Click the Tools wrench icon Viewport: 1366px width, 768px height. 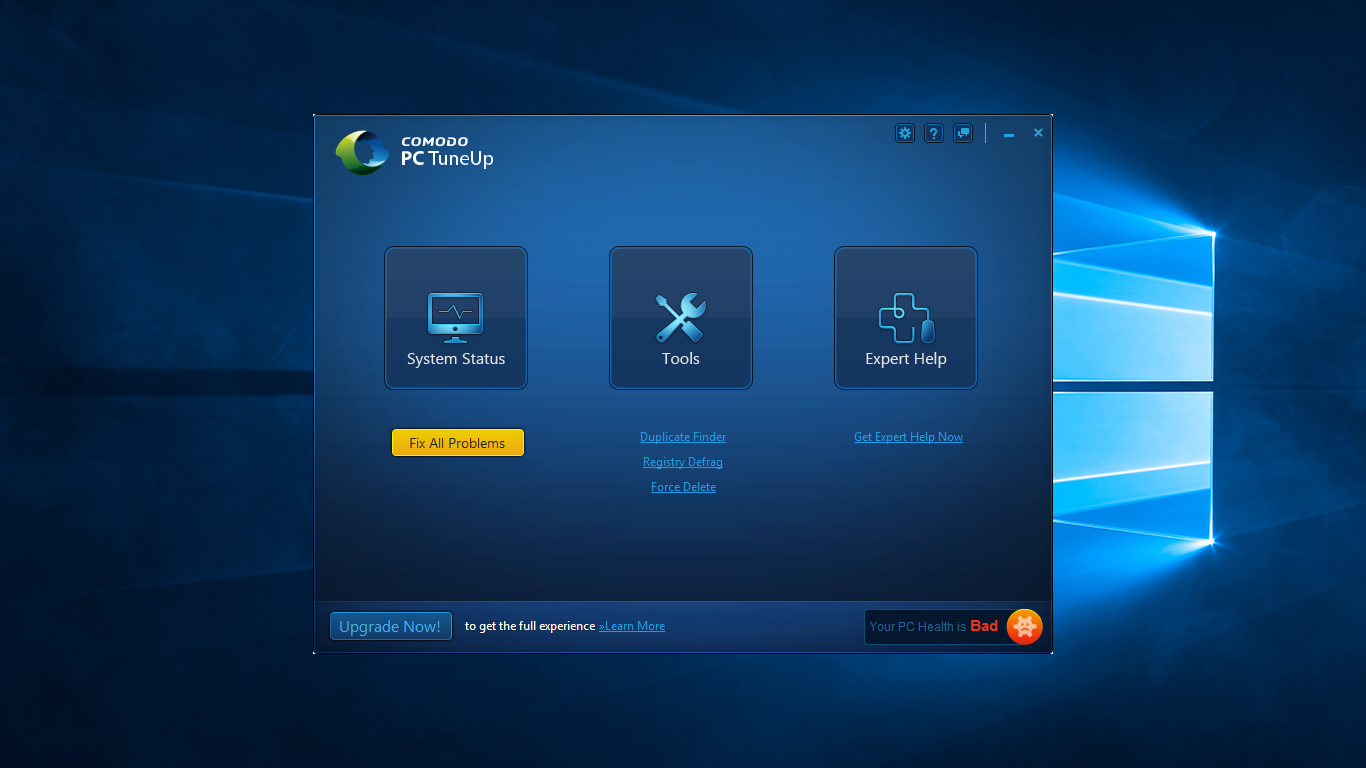681,313
